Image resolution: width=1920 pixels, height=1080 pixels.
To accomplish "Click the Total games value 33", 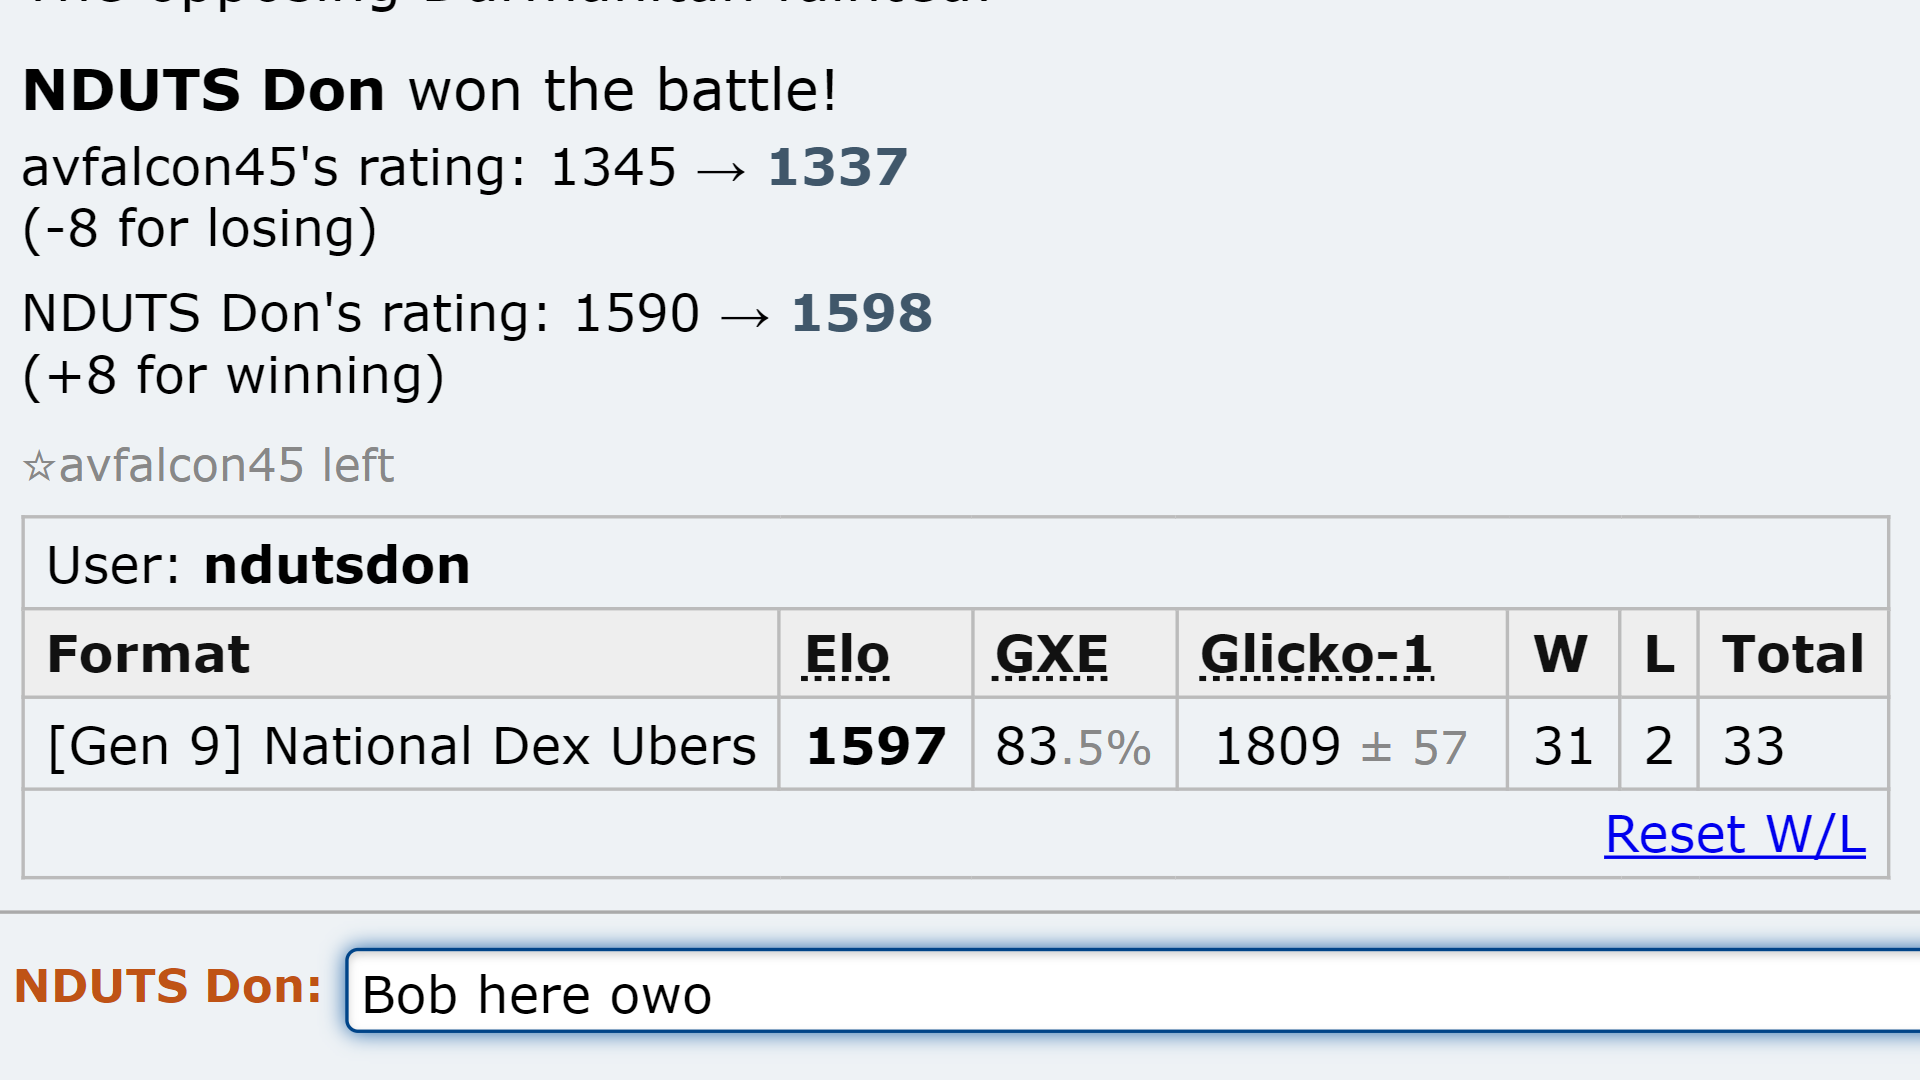I will point(1753,747).
